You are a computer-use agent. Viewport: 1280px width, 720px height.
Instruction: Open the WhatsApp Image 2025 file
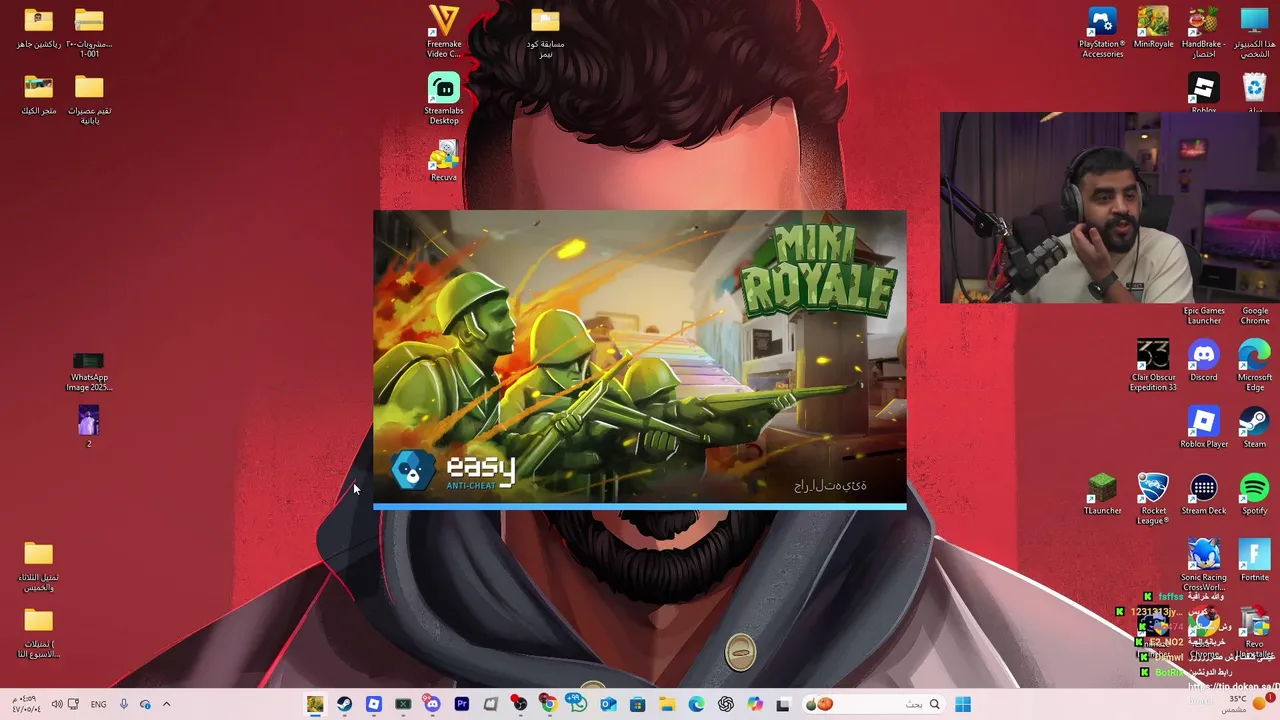[89, 371]
